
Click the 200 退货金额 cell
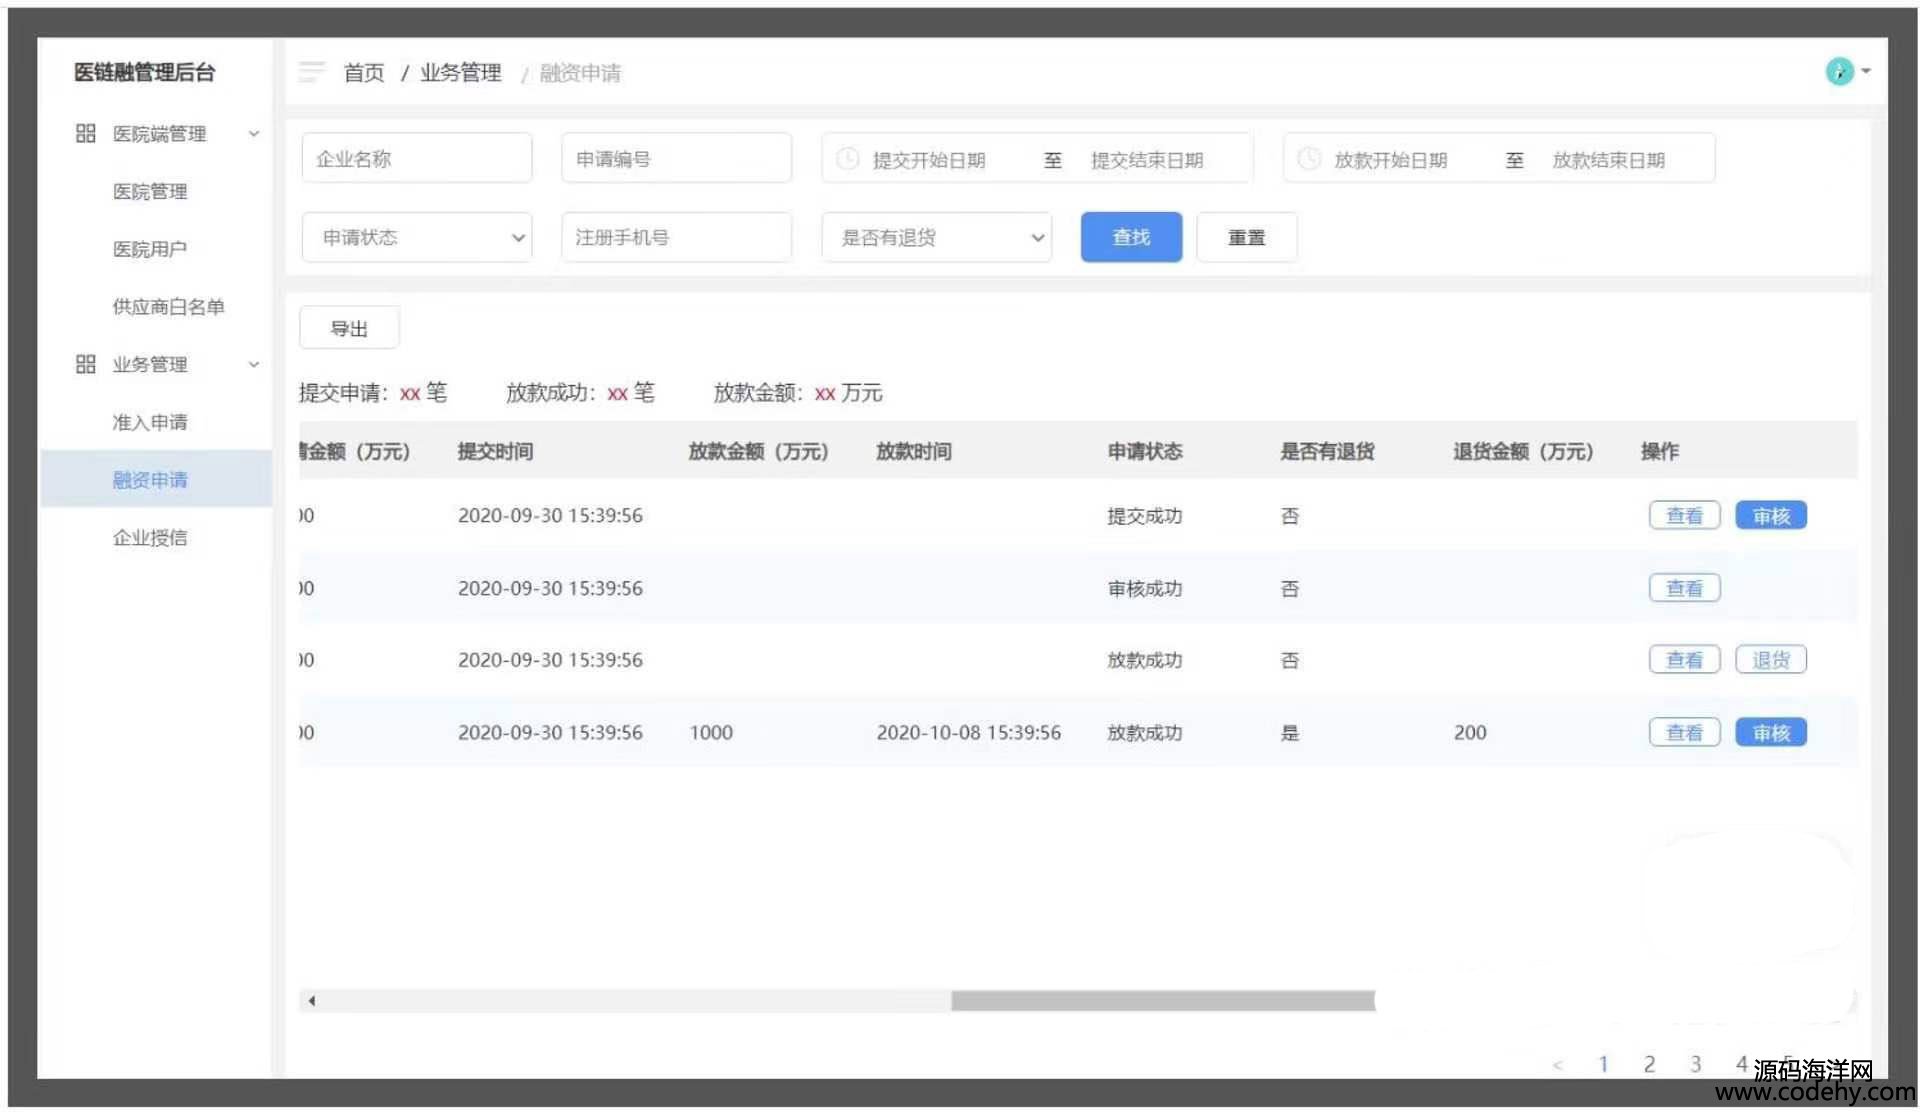[1470, 733]
